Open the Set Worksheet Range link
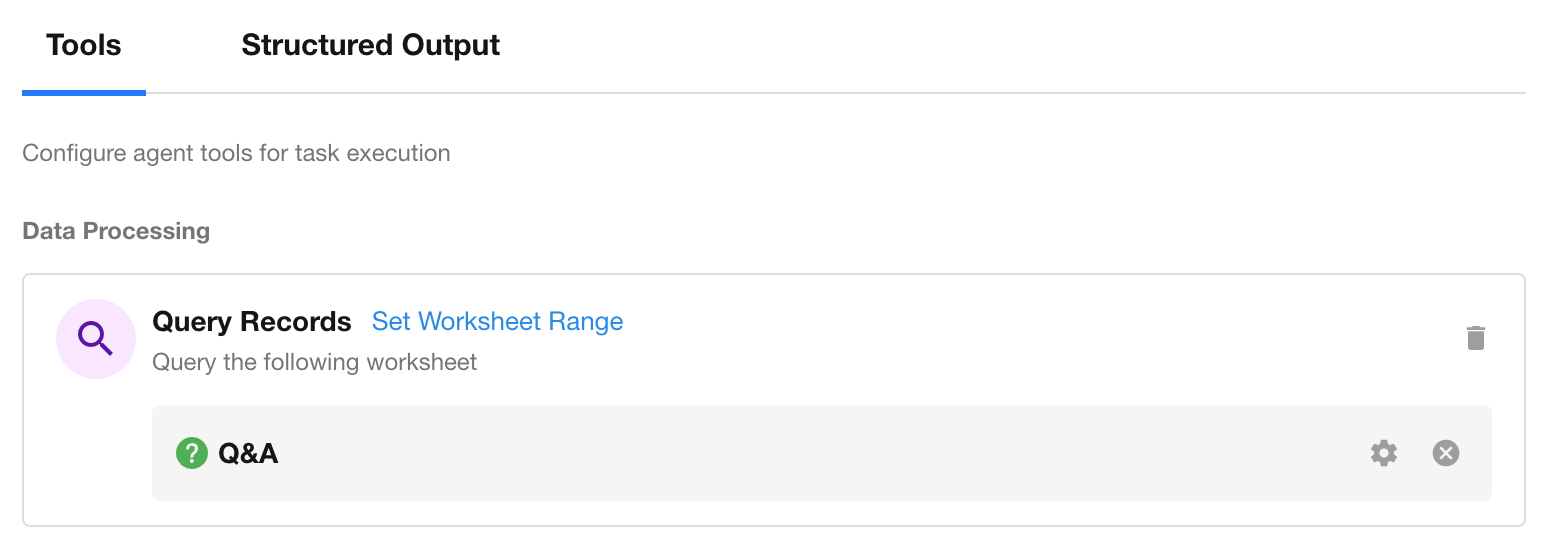The image size is (1552, 552). (x=497, y=321)
